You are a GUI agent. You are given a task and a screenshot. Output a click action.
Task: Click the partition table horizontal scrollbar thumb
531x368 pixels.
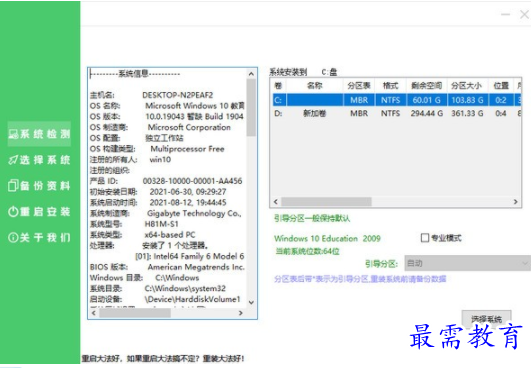pos(326,202)
